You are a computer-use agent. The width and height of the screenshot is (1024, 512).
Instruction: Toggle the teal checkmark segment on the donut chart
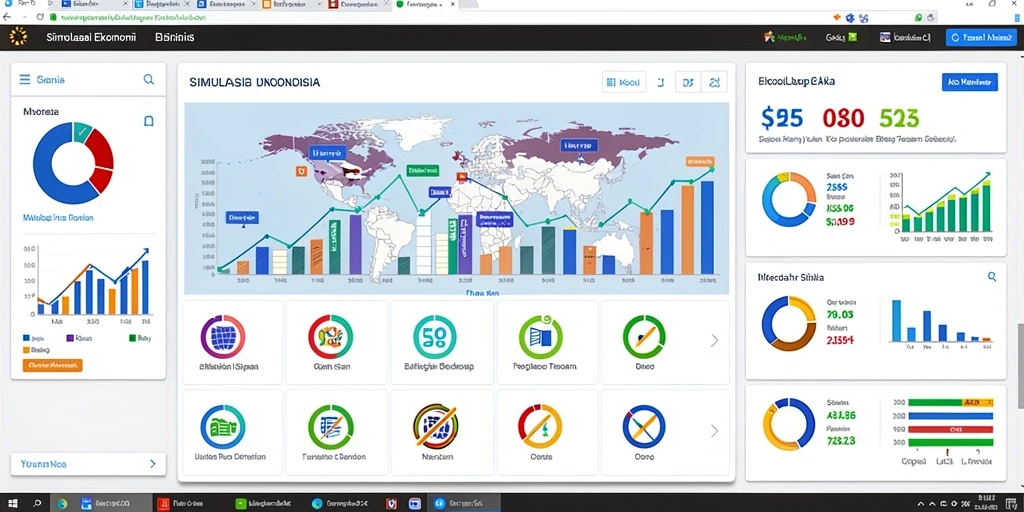tap(83, 131)
